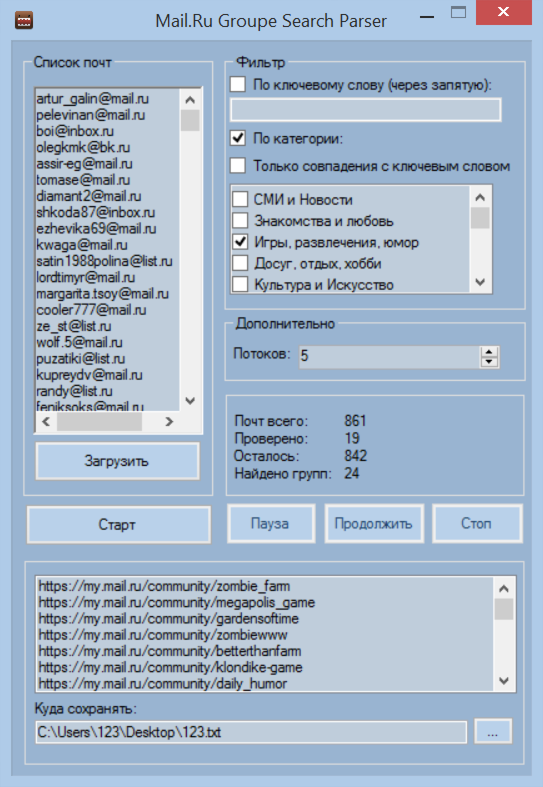Enable 'Только совпадения с ключевым словом'
Viewport: 543px width, 787px height.
238,165
